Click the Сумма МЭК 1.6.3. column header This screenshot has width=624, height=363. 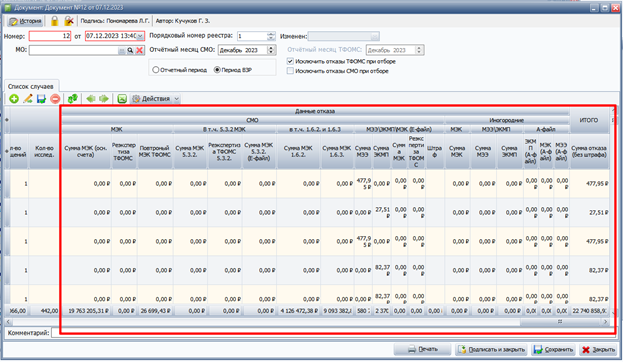(x=337, y=151)
